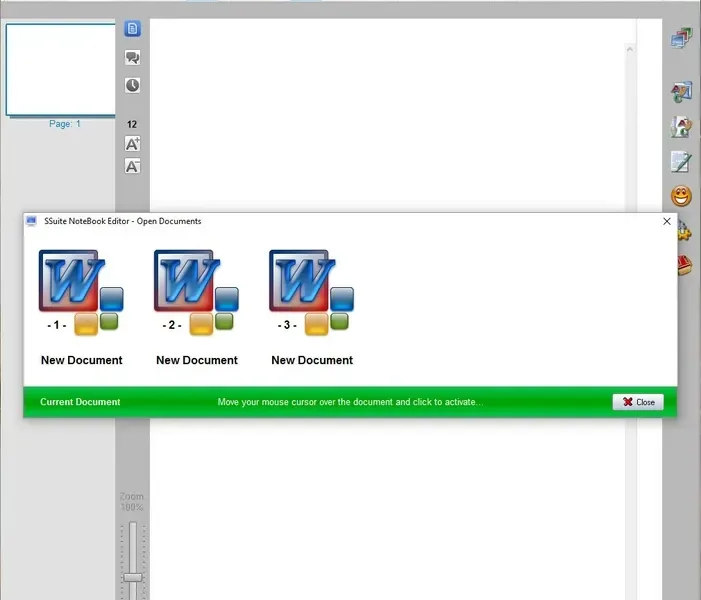Open the stacked windows icon
The width and height of the screenshot is (701, 600).
[681, 38]
